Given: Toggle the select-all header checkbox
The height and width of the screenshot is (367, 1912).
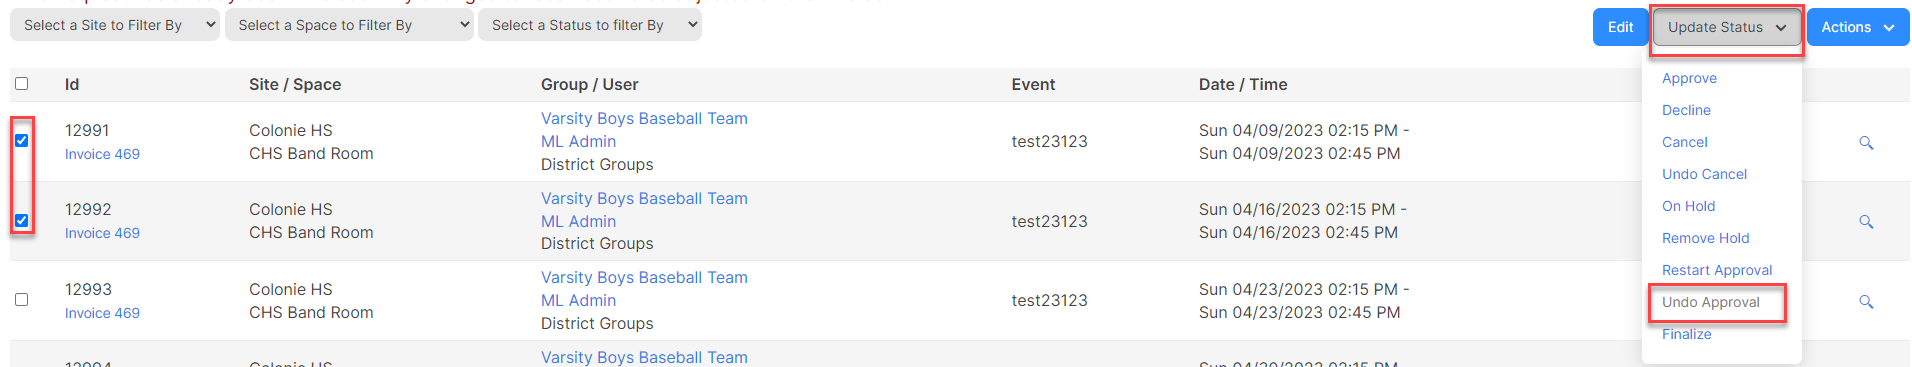Looking at the screenshot, I should pos(21,83).
